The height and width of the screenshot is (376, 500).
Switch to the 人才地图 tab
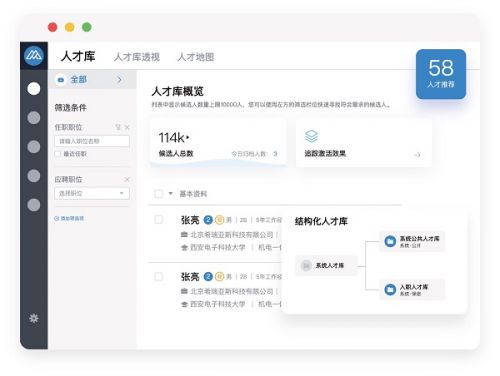pyautogui.click(x=196, y=57)
